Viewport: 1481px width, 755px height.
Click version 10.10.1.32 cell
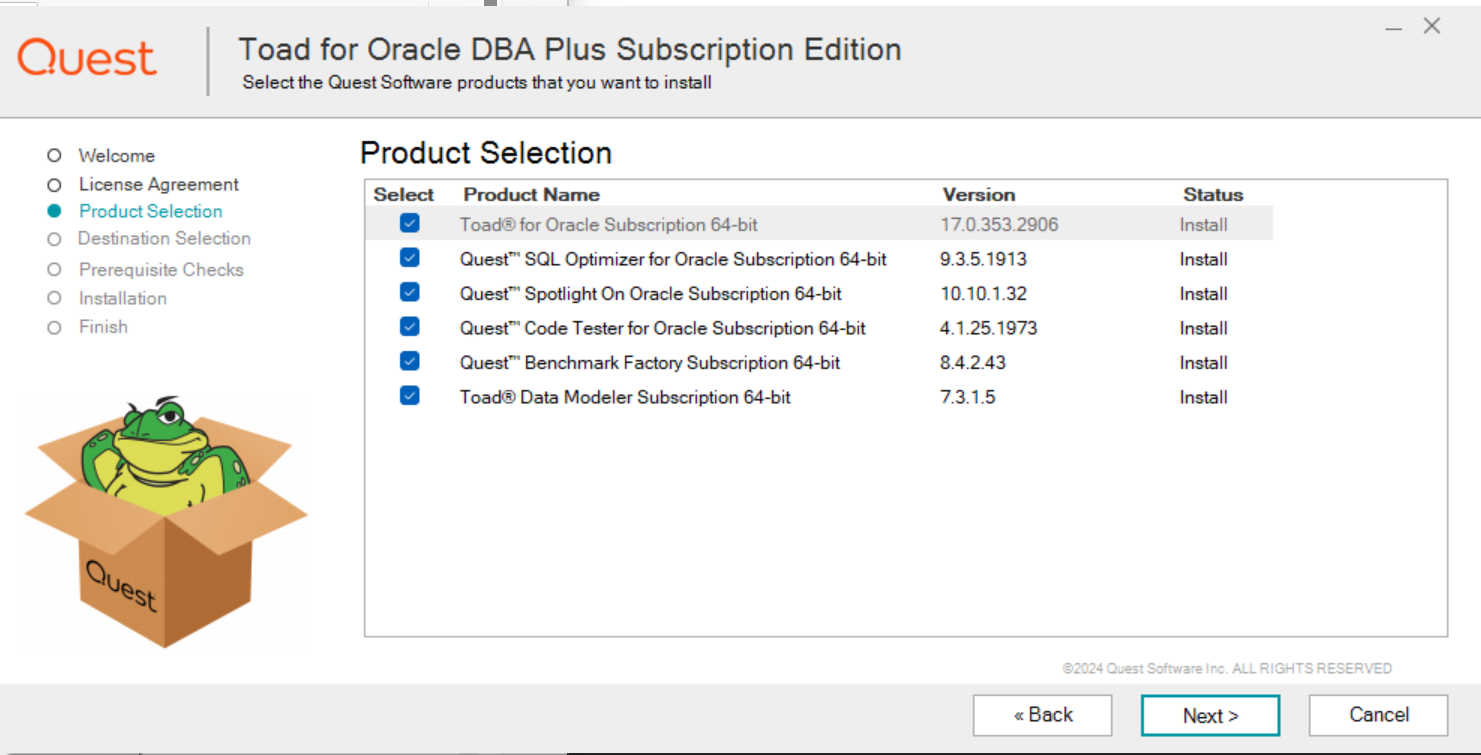[x=983, y=294]
